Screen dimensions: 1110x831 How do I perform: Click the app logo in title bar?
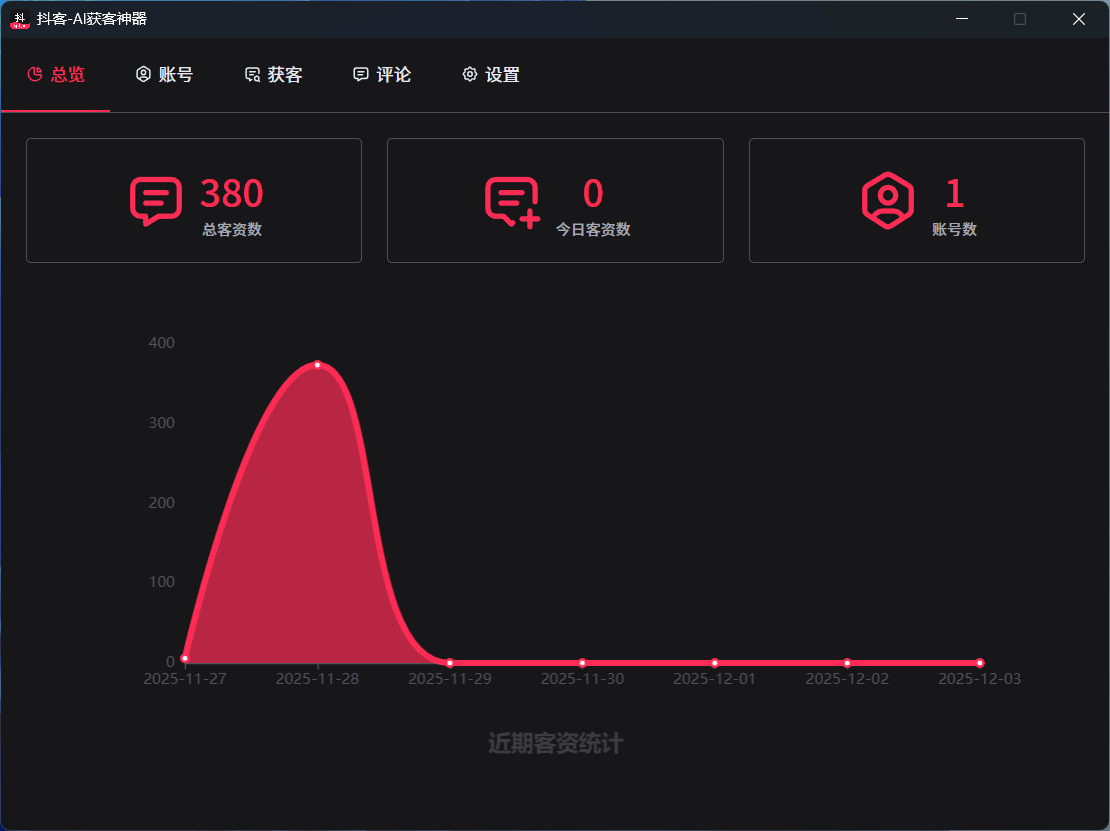[x=19, y=19]
